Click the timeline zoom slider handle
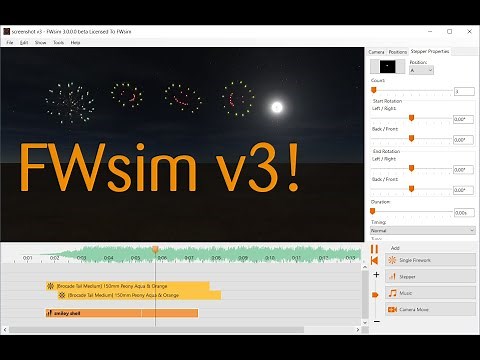480x360 pixels. (x=375, y=295)
